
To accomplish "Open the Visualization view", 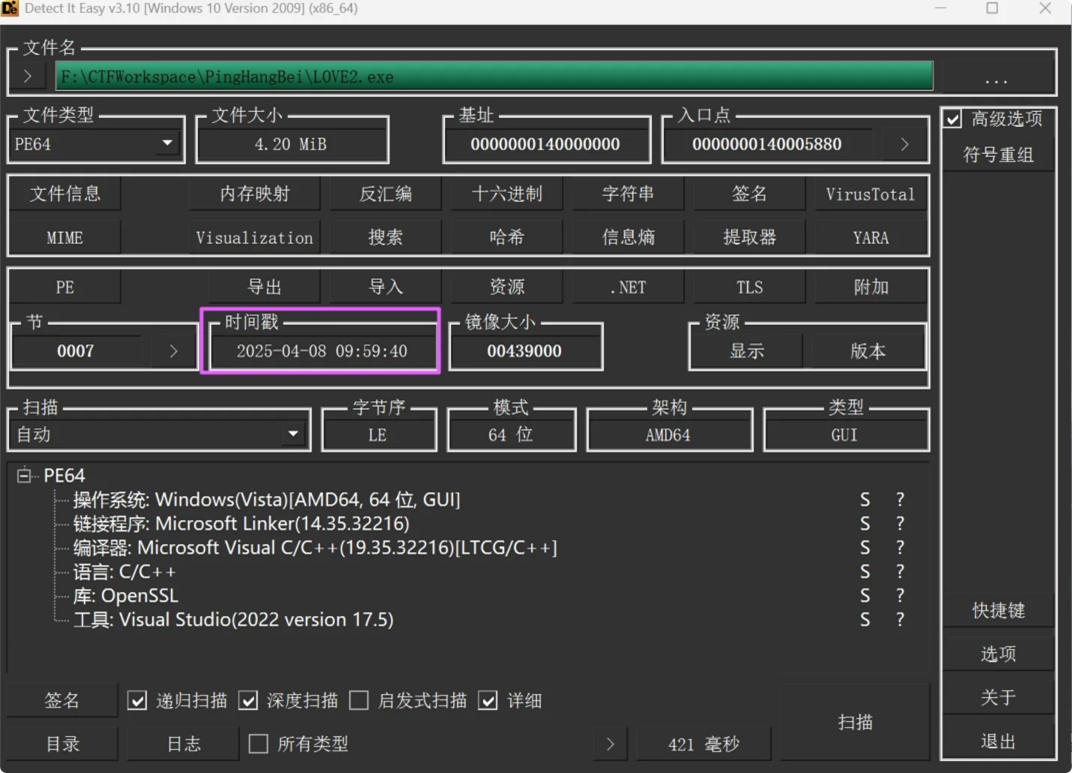I will (255, 238).
